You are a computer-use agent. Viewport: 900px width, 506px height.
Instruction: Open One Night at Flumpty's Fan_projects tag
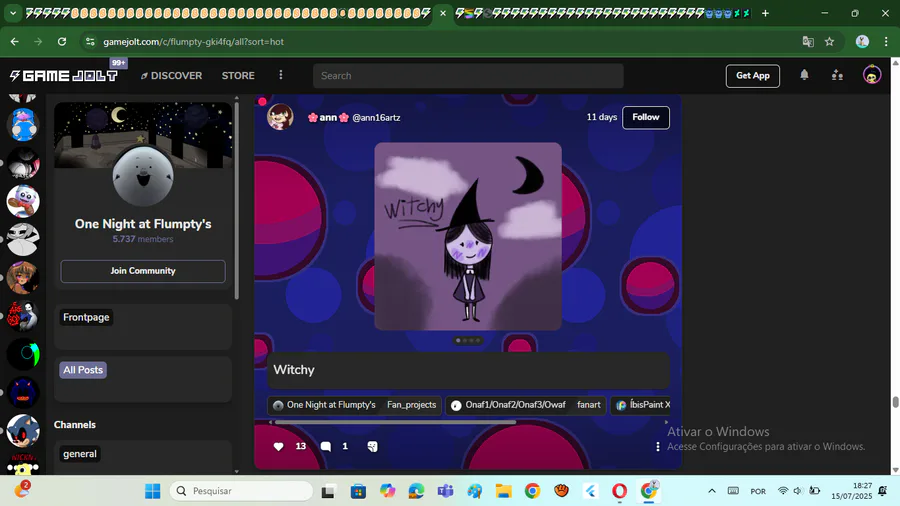coord(355,405)
